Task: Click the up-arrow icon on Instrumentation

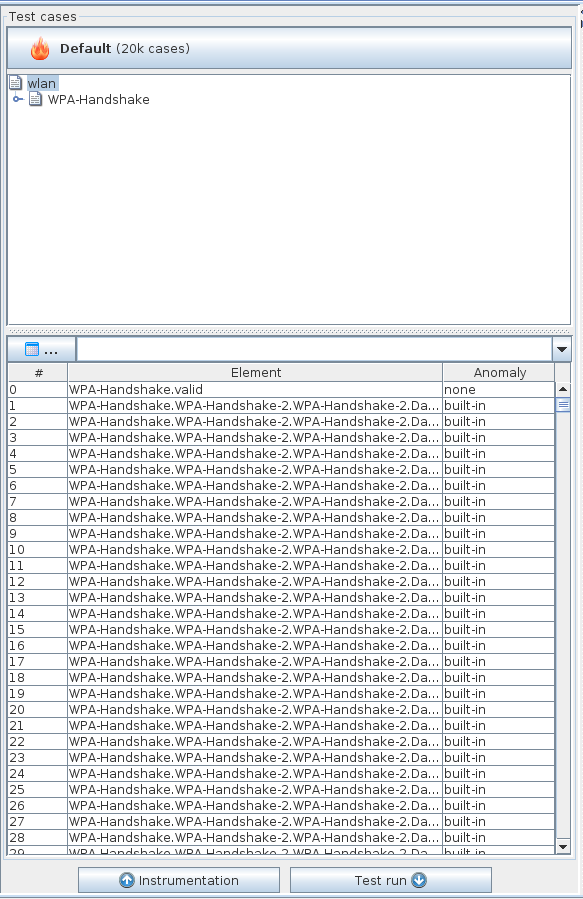Action: click(x=127, y=880)
